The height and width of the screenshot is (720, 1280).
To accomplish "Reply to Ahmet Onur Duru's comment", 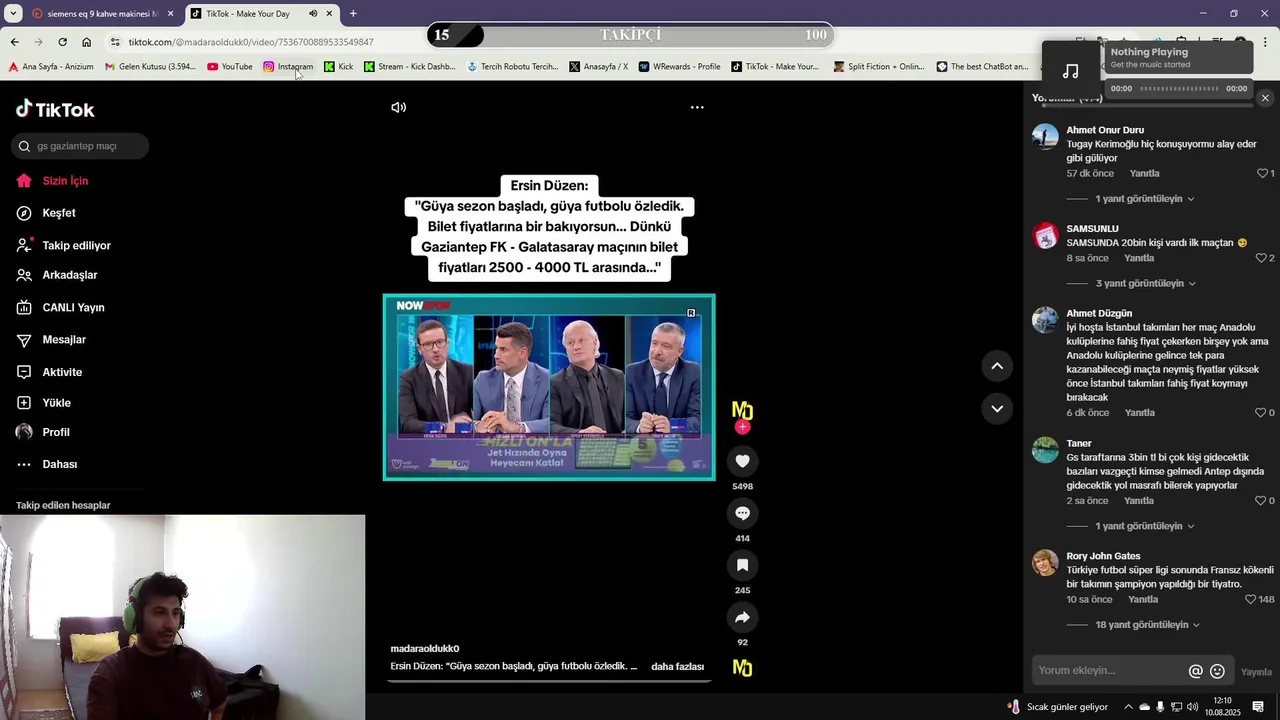I will [1144, 173].
